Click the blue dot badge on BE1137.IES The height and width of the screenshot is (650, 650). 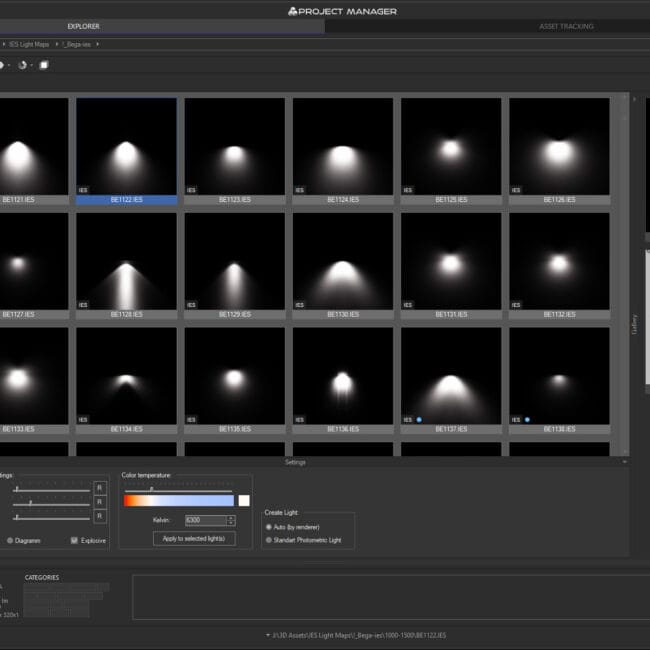point(419,420)
